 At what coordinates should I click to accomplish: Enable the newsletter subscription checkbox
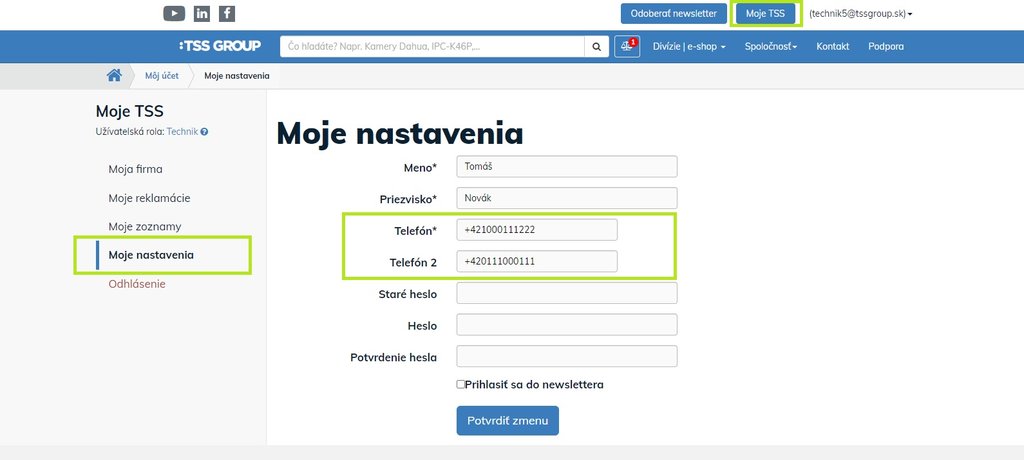click(461, 384)
